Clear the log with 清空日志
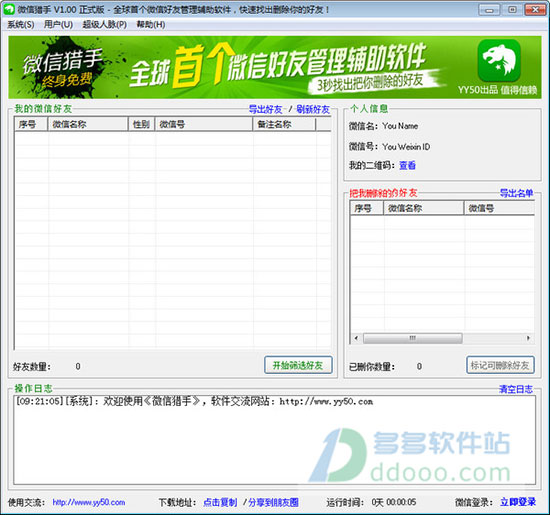Image resolution: width=550 pixels, height=515 pixels. coord(516,389)
